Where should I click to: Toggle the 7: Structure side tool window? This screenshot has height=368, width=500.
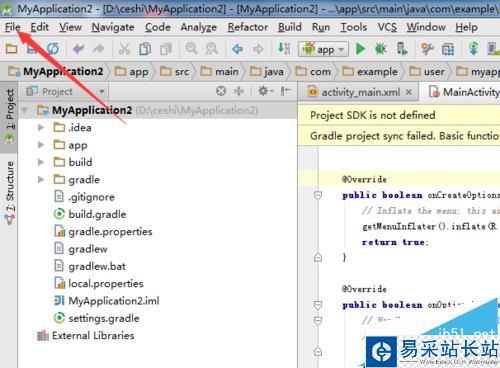pos(10,192)
